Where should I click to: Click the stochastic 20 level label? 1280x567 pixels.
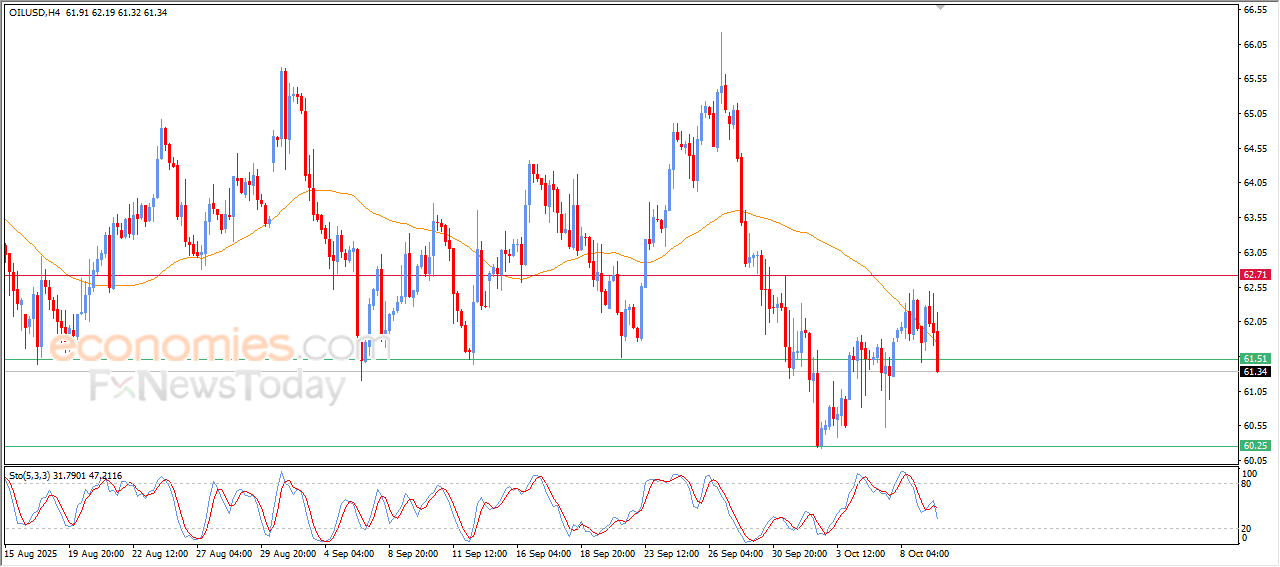[1247, 528]
